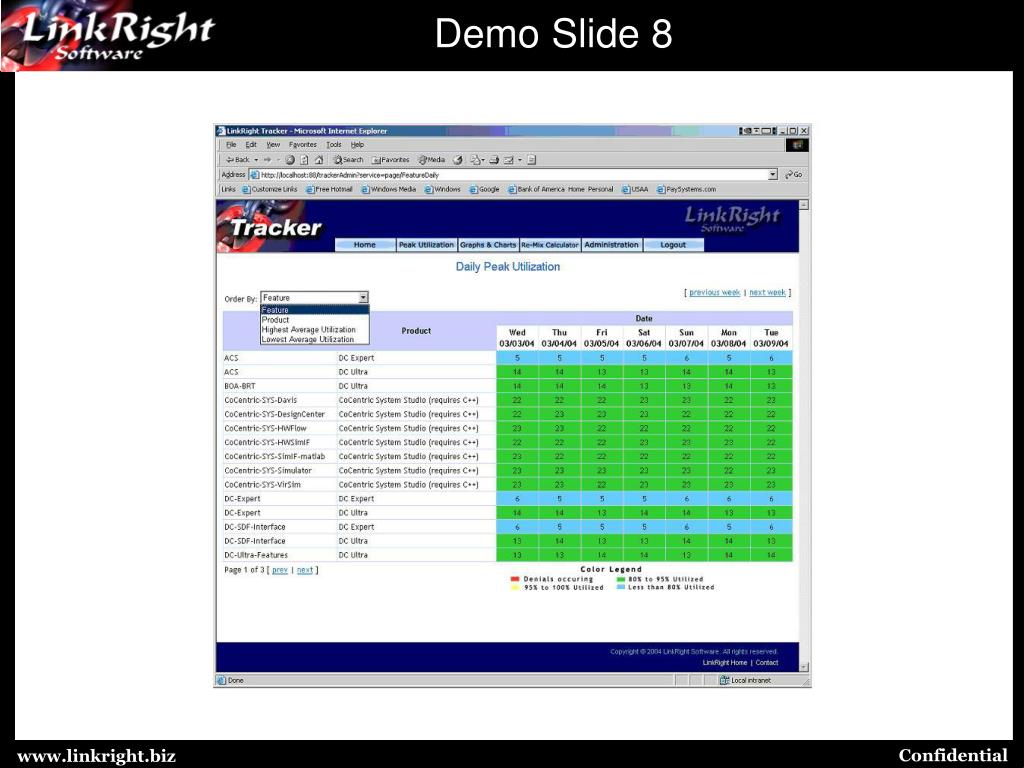The width and height of the screenshot is (1024, 768).
Task: Click the Mail icon in IE toolbar
Action: [475, 160]
